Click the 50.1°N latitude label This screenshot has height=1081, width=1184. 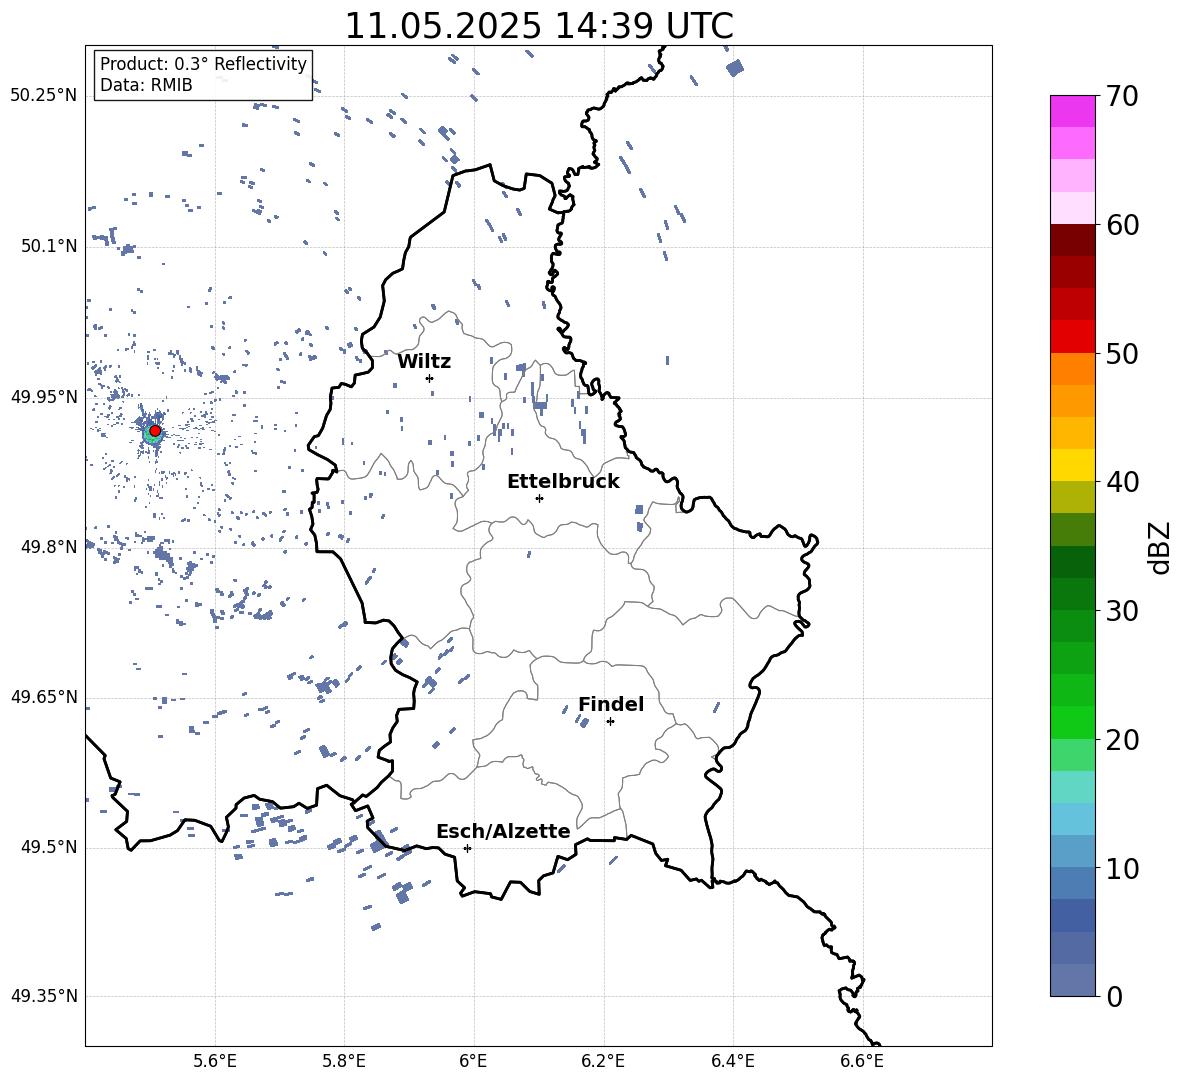point(49,246)
